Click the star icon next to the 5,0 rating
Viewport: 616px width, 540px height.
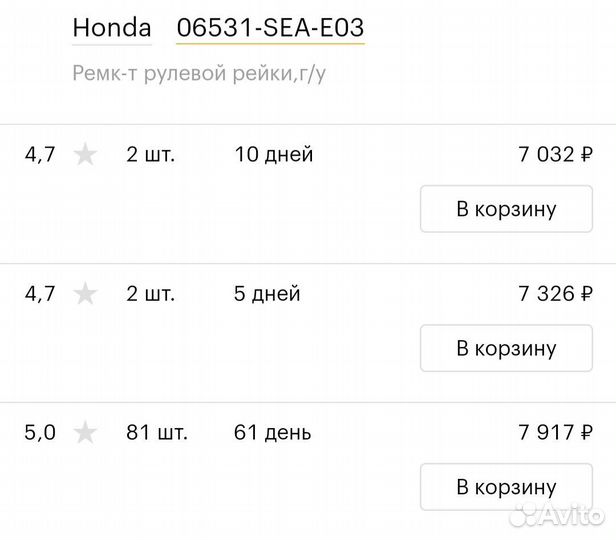[x=85, y=432]
